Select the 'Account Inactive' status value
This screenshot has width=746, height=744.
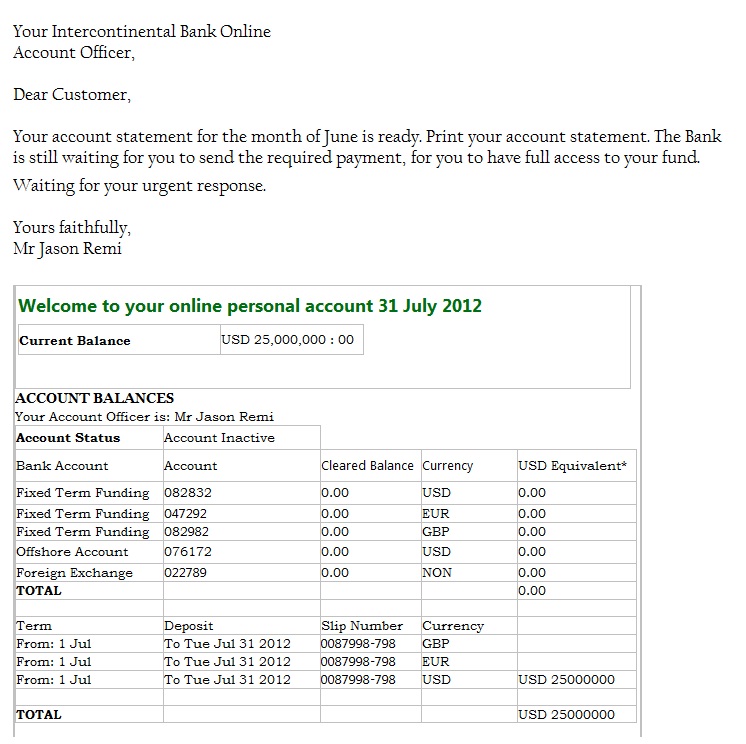tap(219, 438)
